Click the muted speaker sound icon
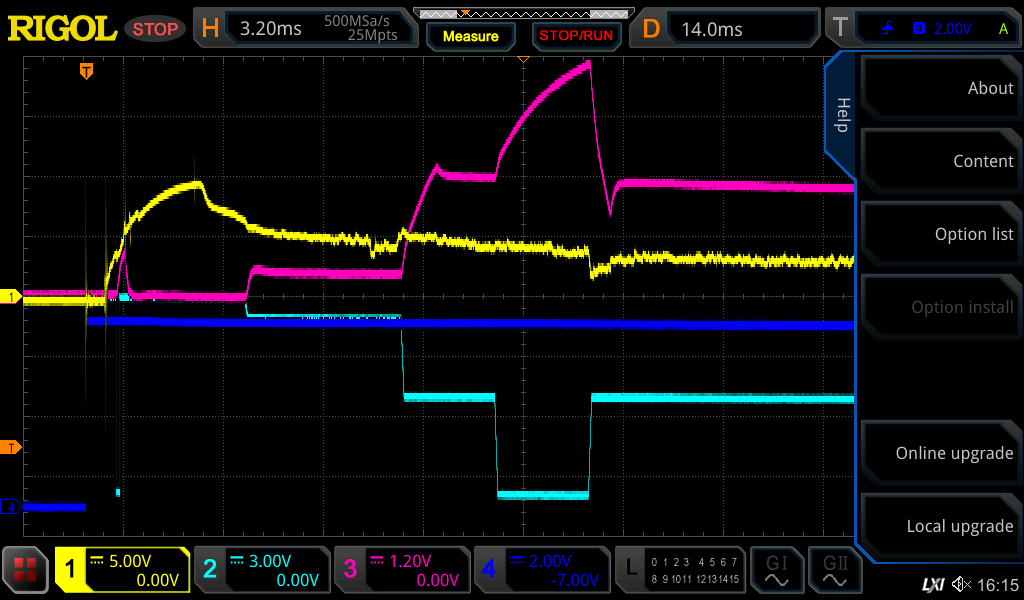The image size is (1024, 600). coord(961,584)
